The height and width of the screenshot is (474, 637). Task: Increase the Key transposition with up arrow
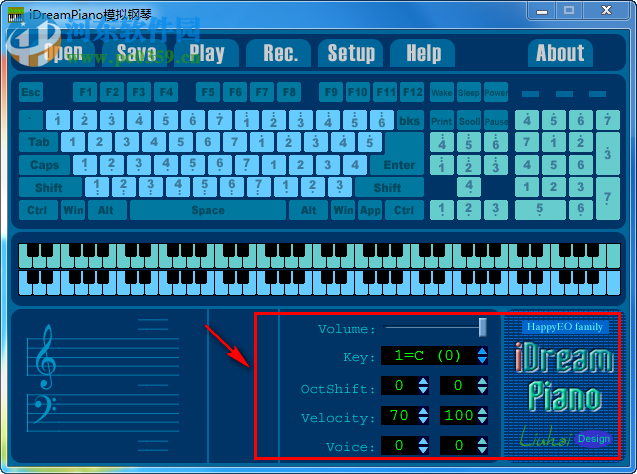(x=482, y=351)
